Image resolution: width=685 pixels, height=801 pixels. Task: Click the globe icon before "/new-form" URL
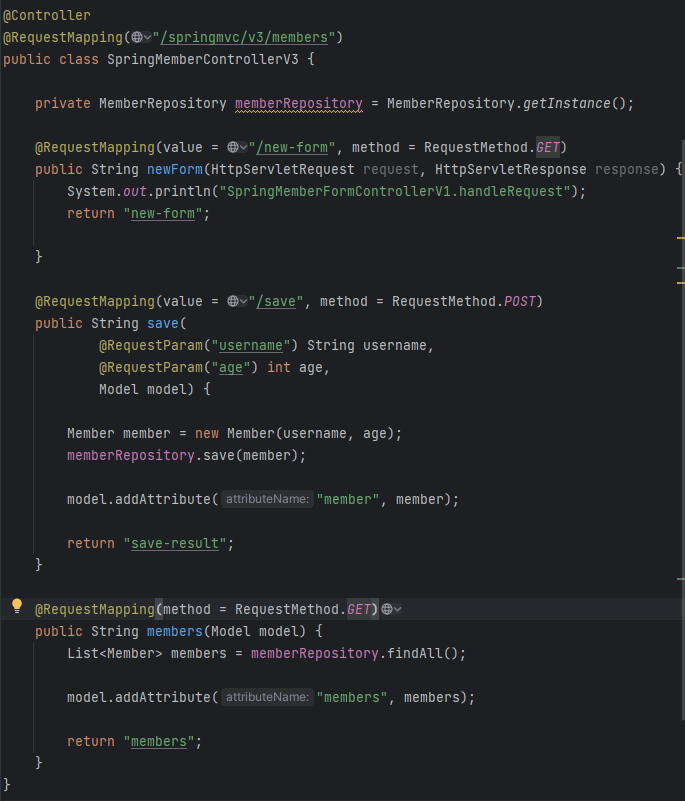(232, 147)
